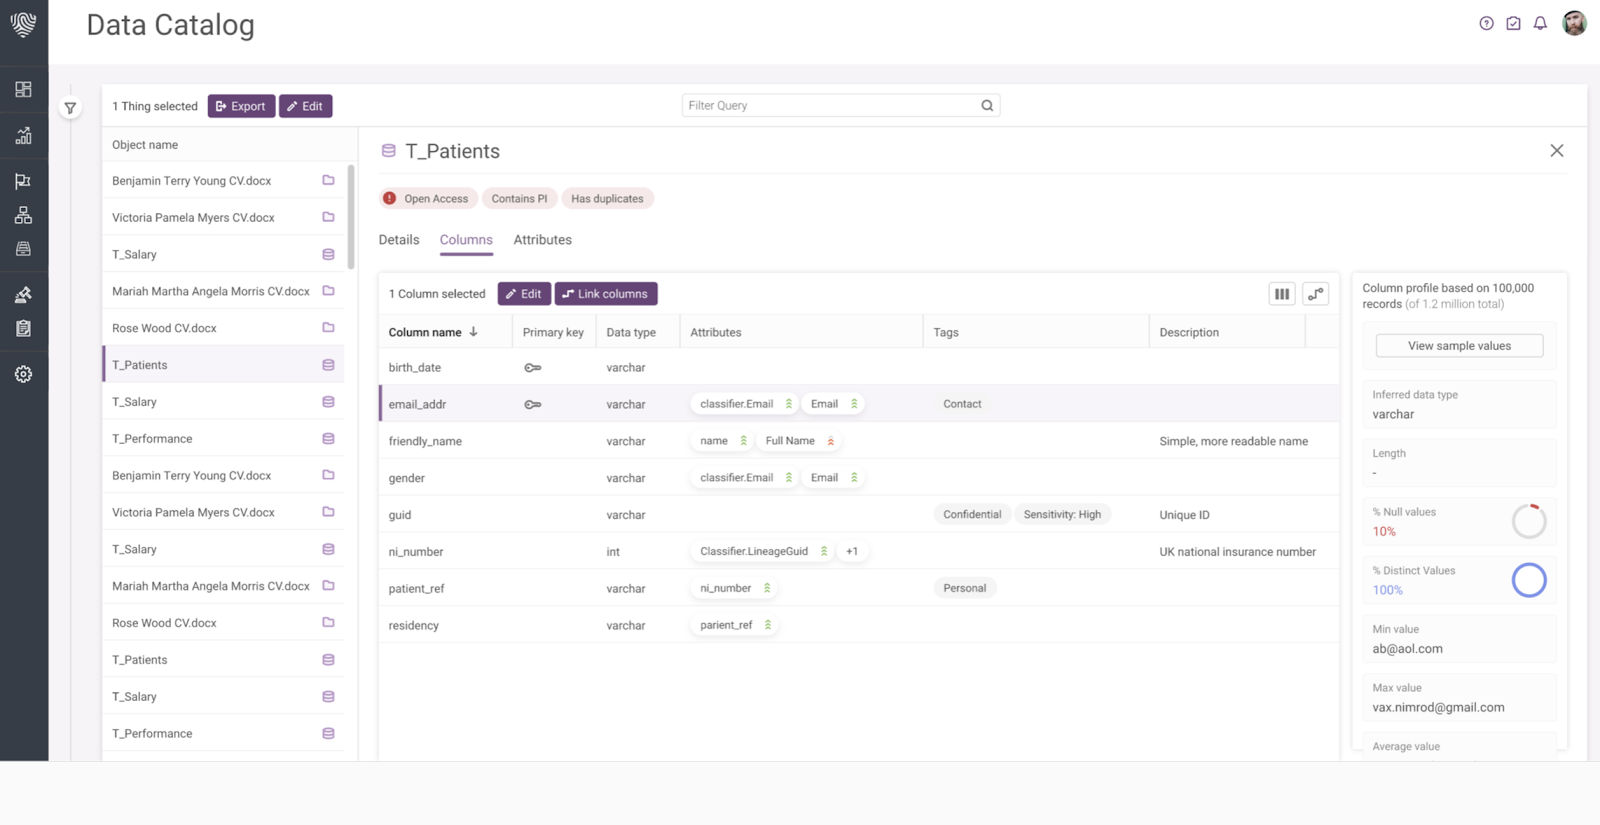Viewport: 1600px width, 825px height.
Task: Click Edit next to the Export button
Action: pos(305,106)
